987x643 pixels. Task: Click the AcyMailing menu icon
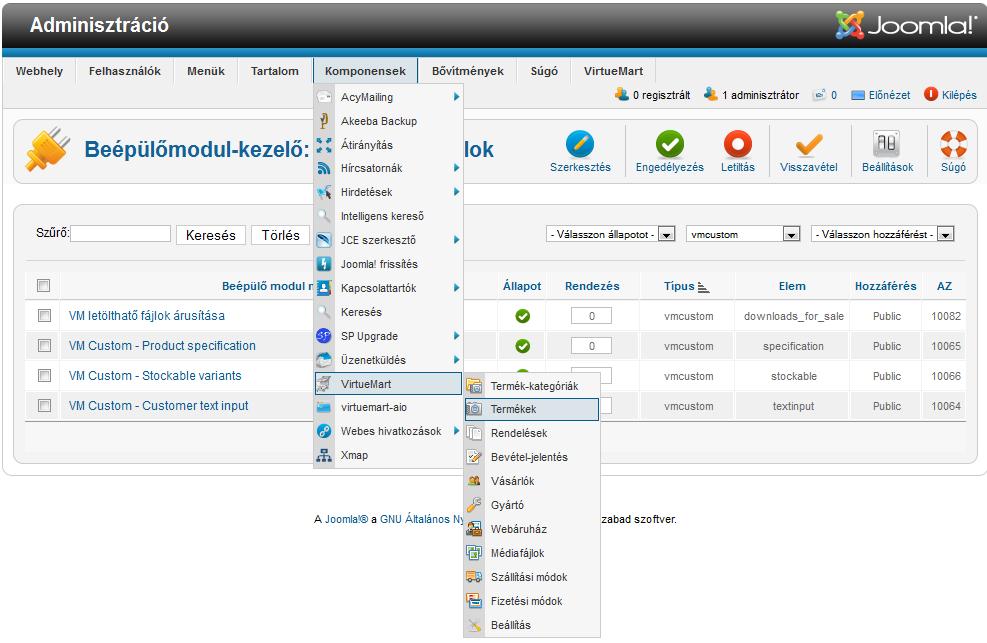pyautogui.click(x=324, y=97)
